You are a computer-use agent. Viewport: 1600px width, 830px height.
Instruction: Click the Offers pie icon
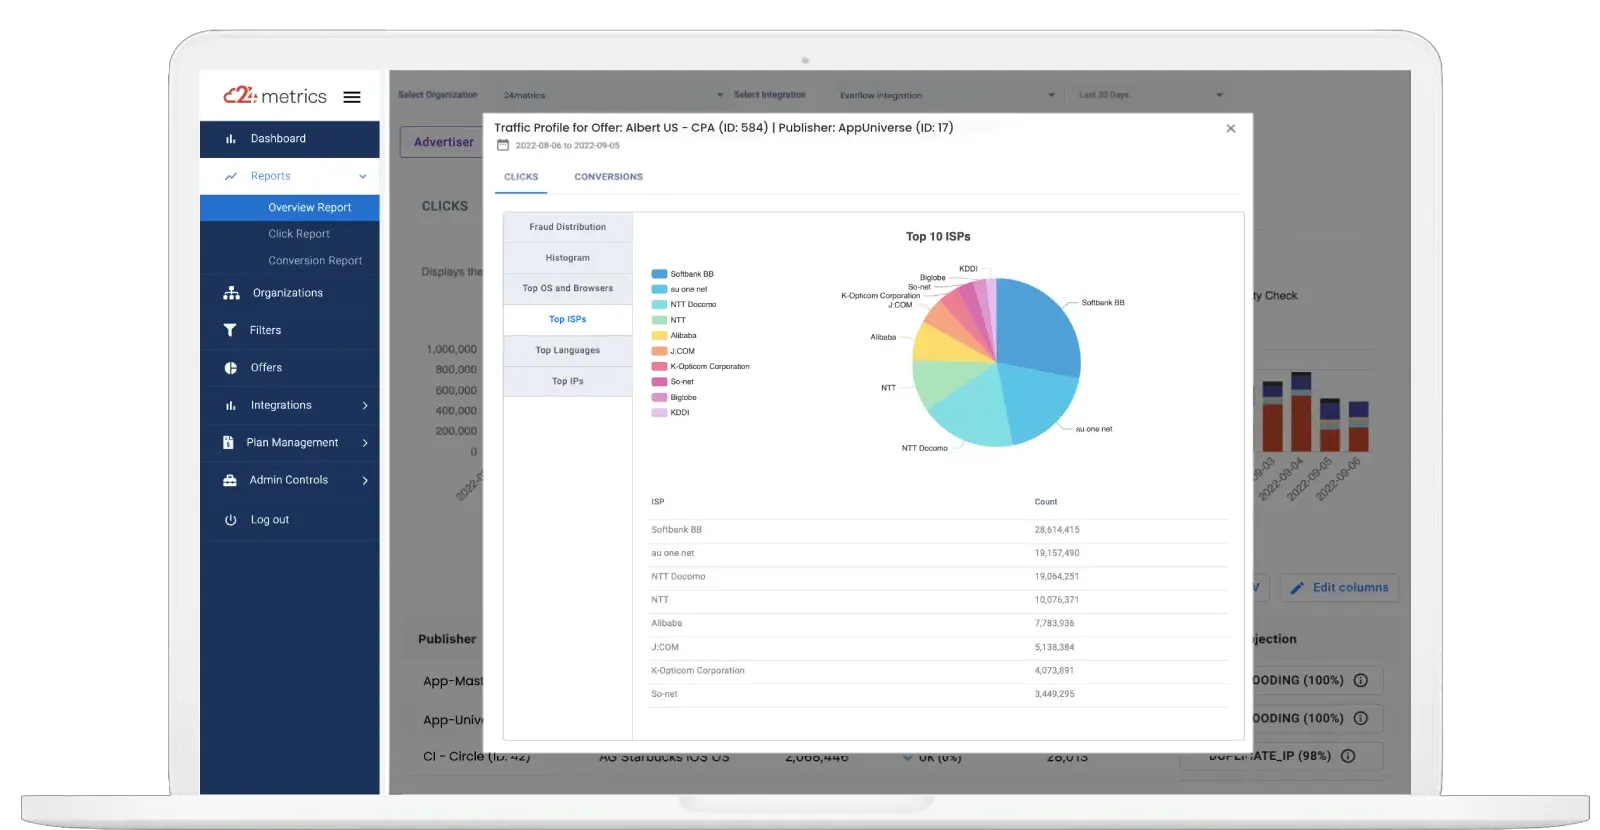[230, 368]
